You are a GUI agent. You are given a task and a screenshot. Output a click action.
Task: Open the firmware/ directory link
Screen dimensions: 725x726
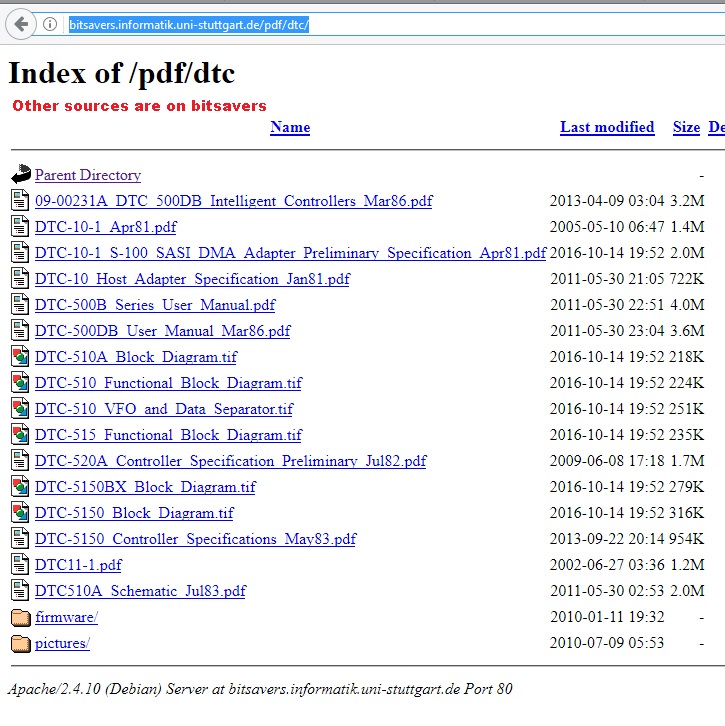pyautogui.click(x=66, y=617)
